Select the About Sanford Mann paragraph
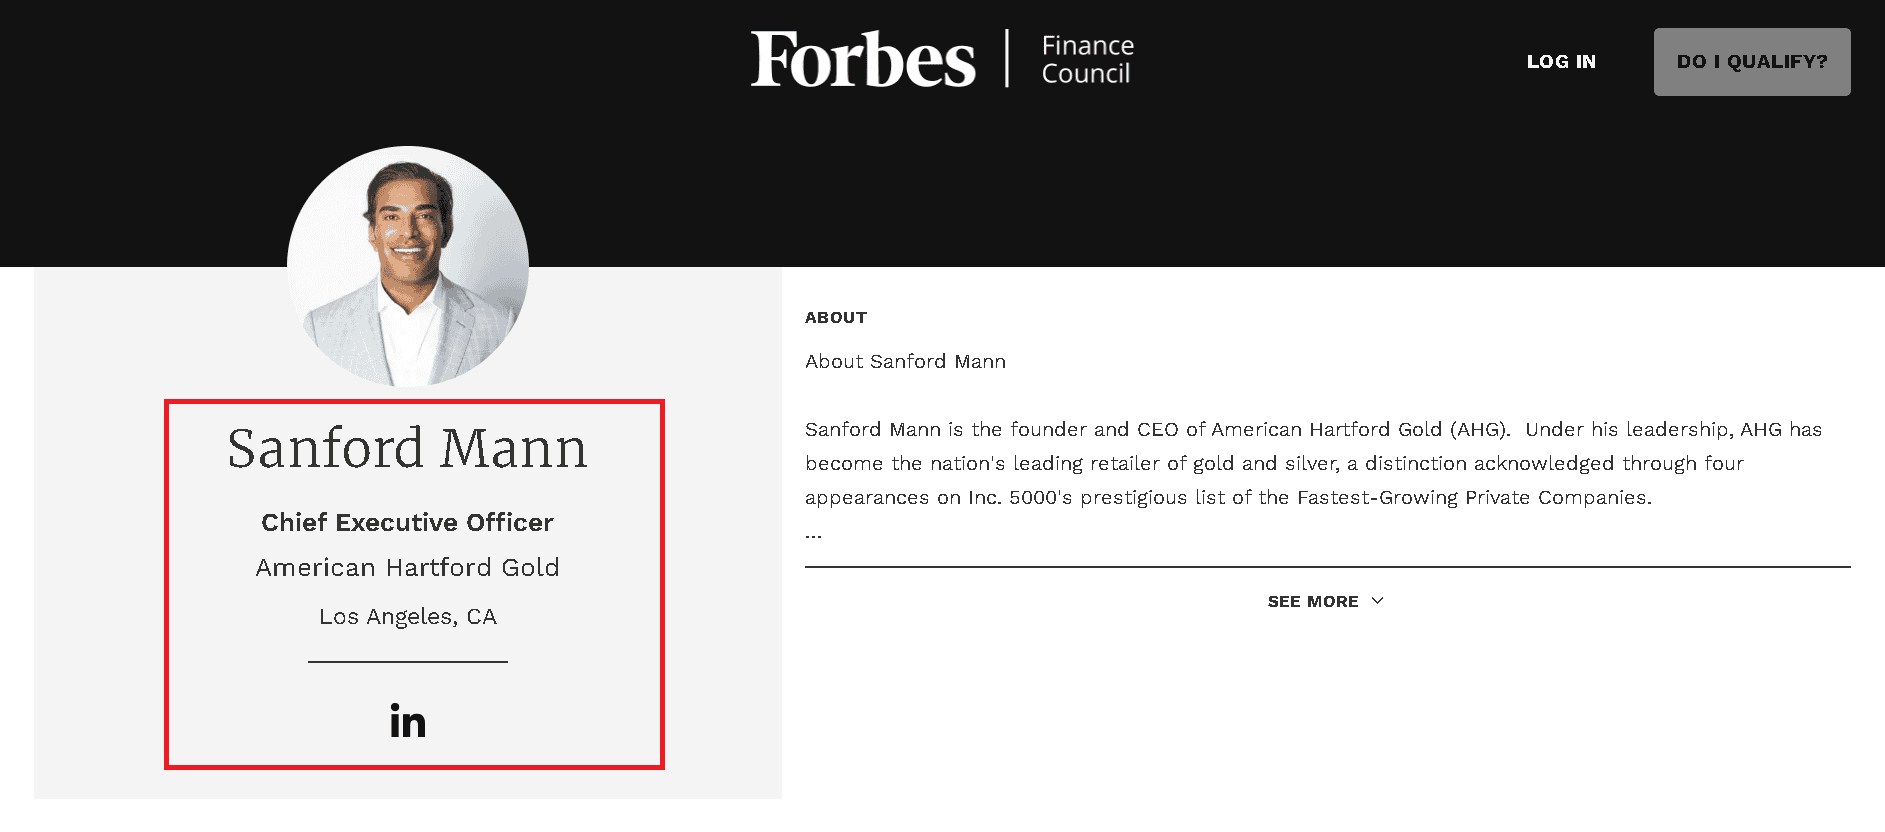The height and width of the screenshot is (832, 1885). pos(905,361)
